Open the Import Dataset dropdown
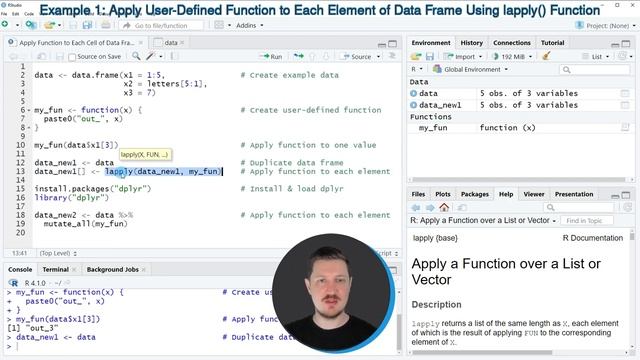Image resolution: width=640 pixels, height=360 pixels. (462, 56)
